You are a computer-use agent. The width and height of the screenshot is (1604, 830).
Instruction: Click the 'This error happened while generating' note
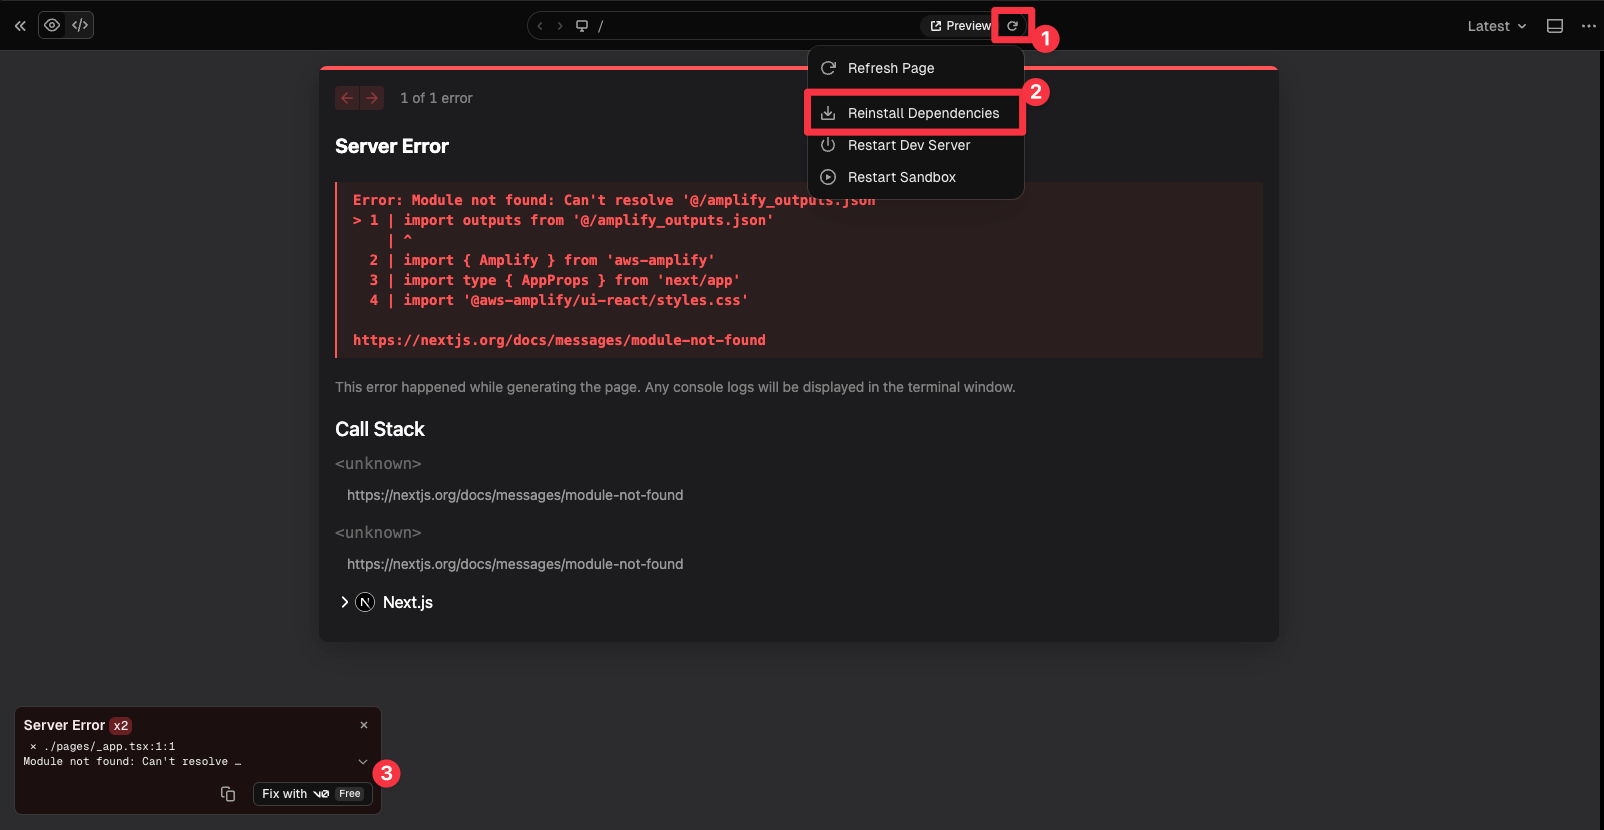(675, 387)
